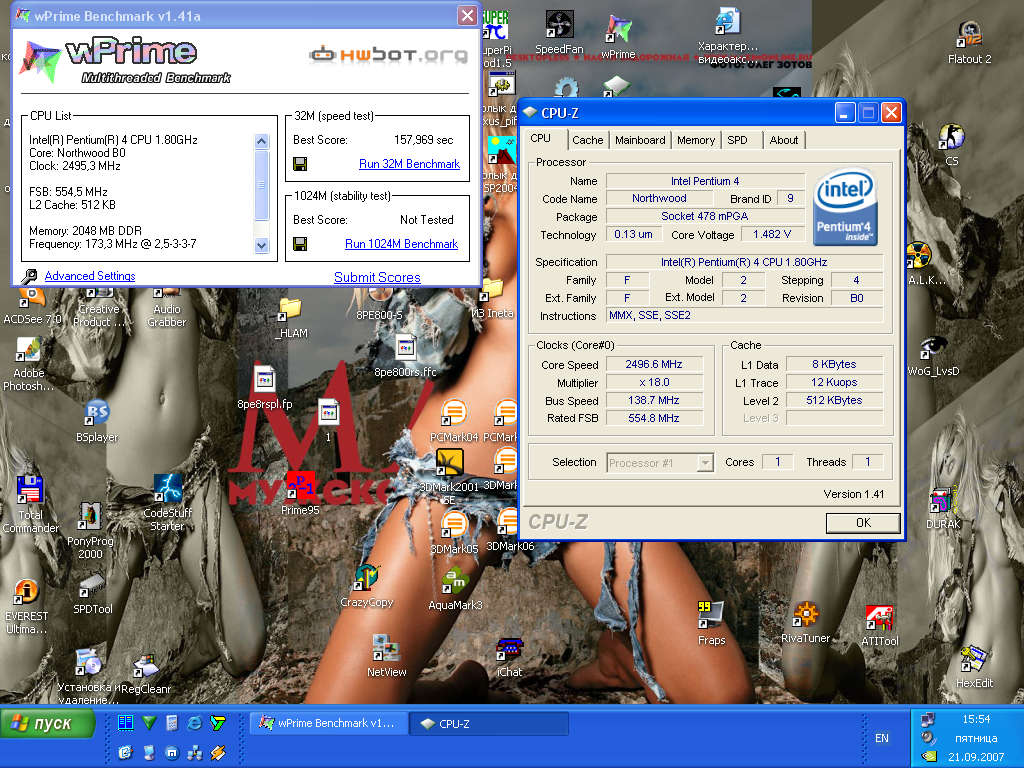Open the SPDTool desktop icon
The width and height of the screenshot is (1024, 768).
point(92,593)
